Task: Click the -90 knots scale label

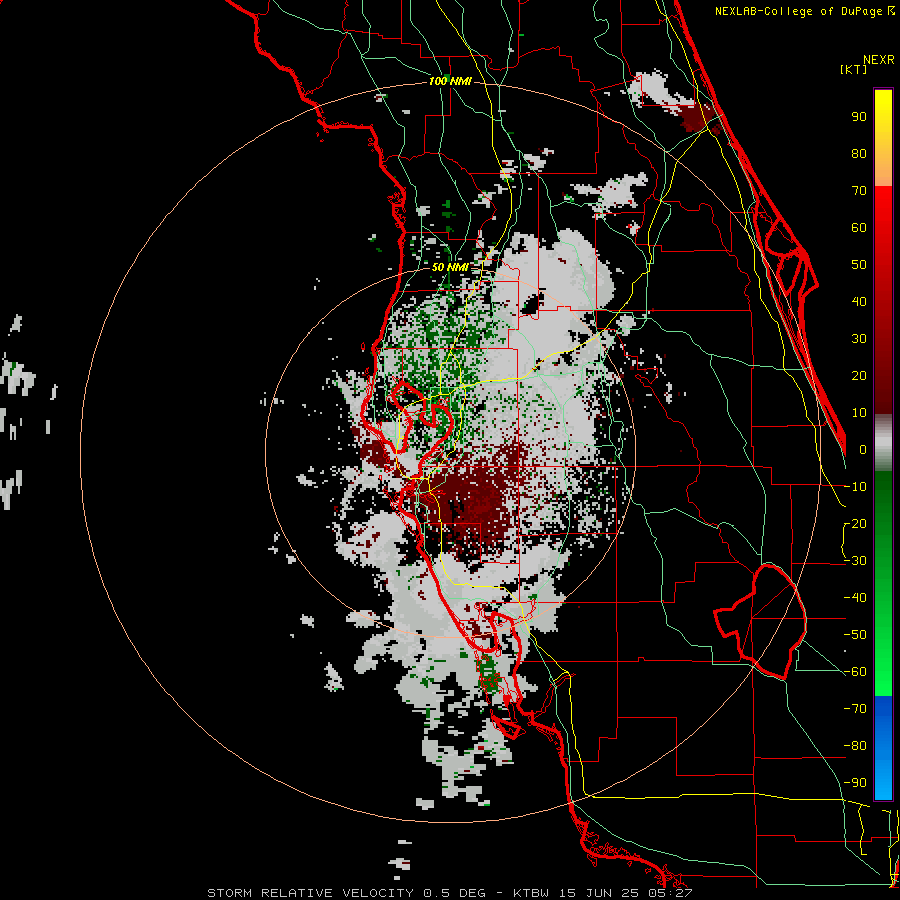Action: pyautogui.click(x=855, y=783)
